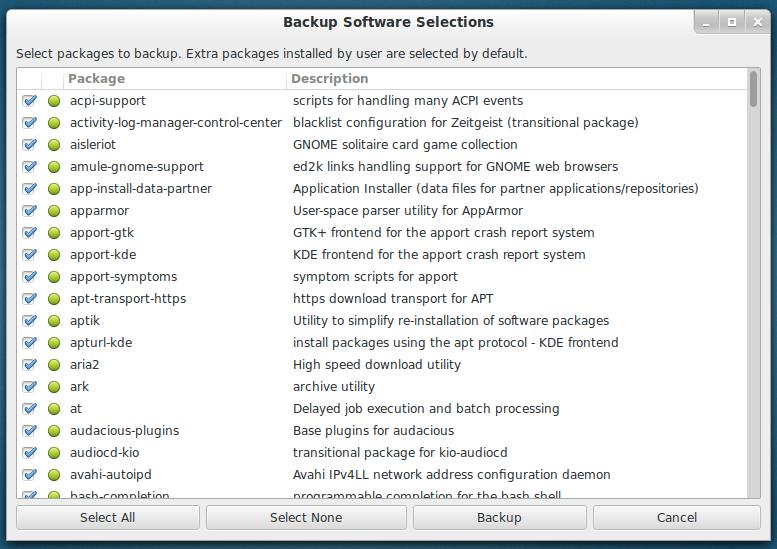The width and height of the screenshot is (777, 549).
Task: Sort list by Package column header
Action: coord(175,79)
